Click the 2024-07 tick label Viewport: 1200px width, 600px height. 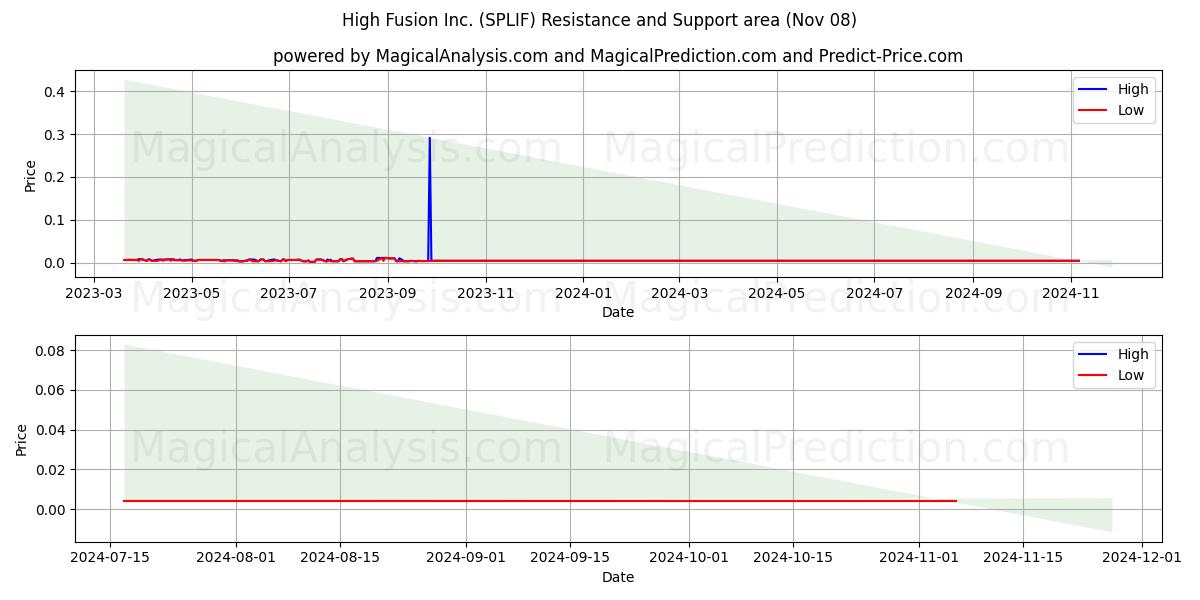(x=874, y=294)
